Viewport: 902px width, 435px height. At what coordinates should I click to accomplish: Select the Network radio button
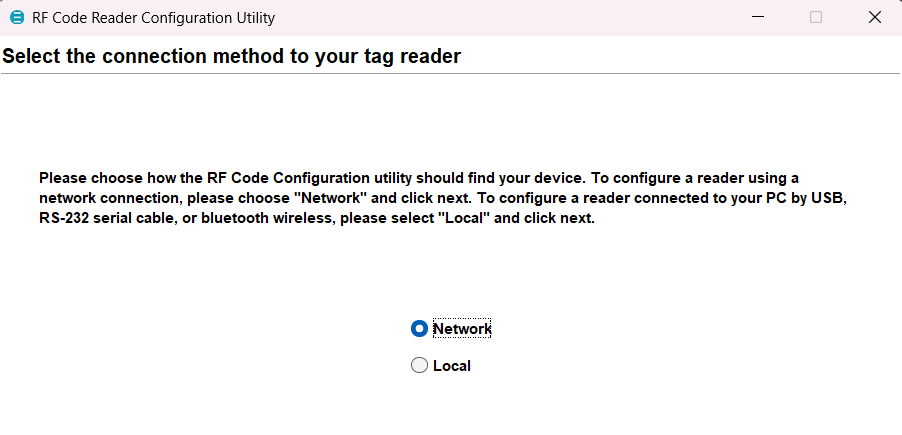[x=420, y=328]
